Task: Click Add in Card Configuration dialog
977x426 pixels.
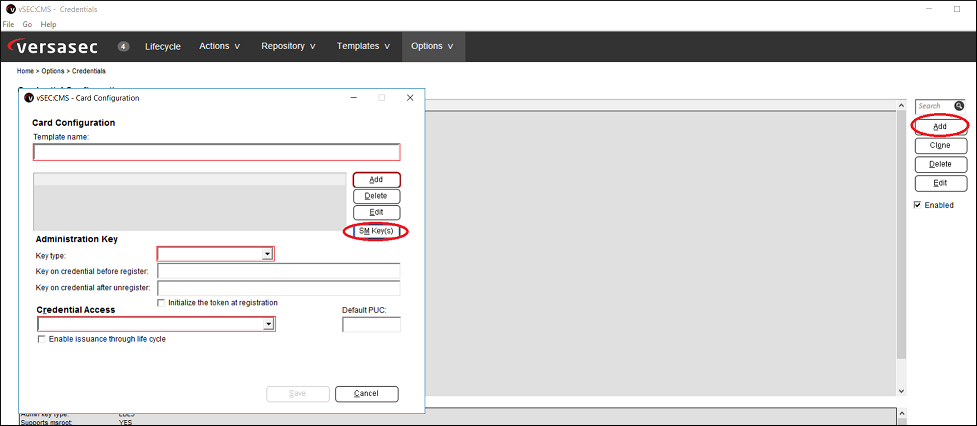Action: tap(376, 180)
